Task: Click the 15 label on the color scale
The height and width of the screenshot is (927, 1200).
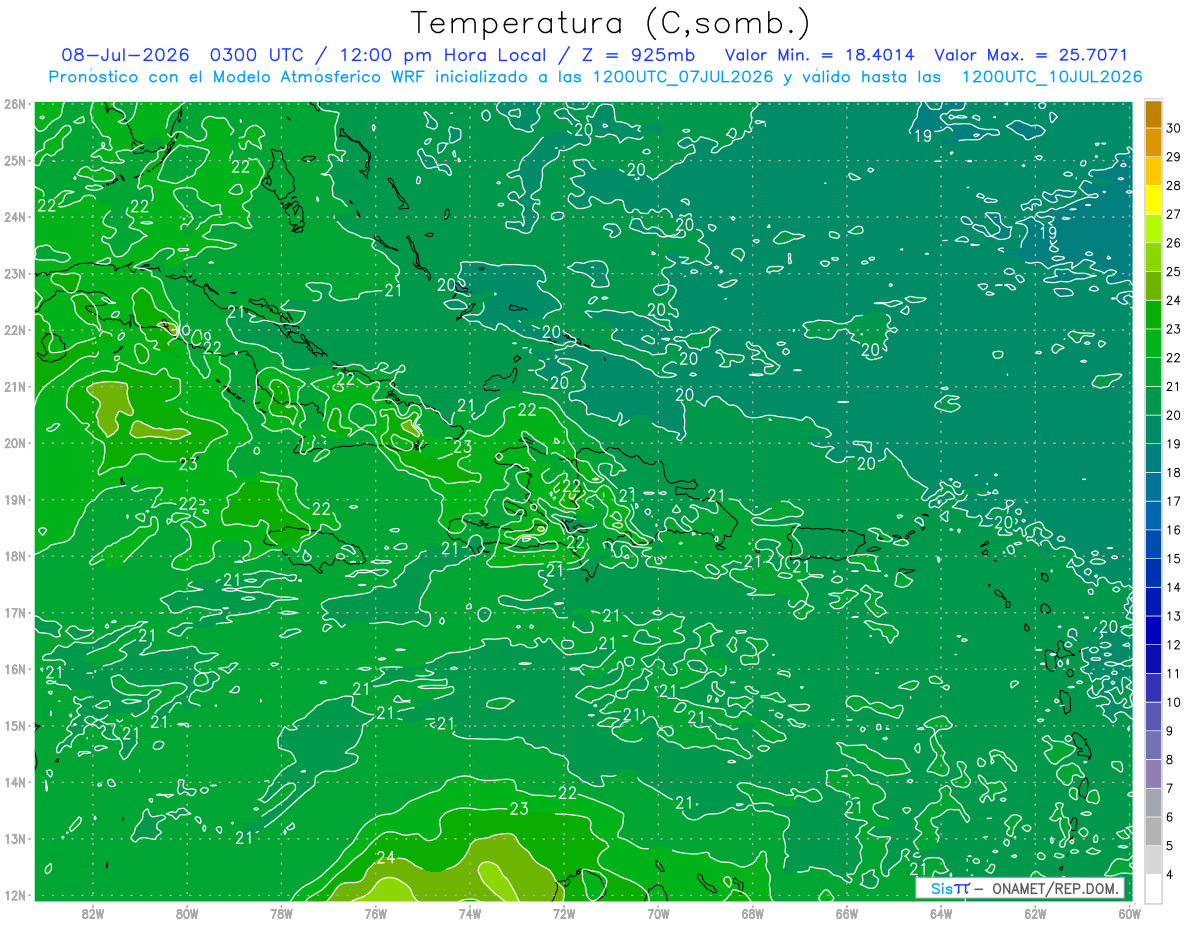Action: point(1174,558)
